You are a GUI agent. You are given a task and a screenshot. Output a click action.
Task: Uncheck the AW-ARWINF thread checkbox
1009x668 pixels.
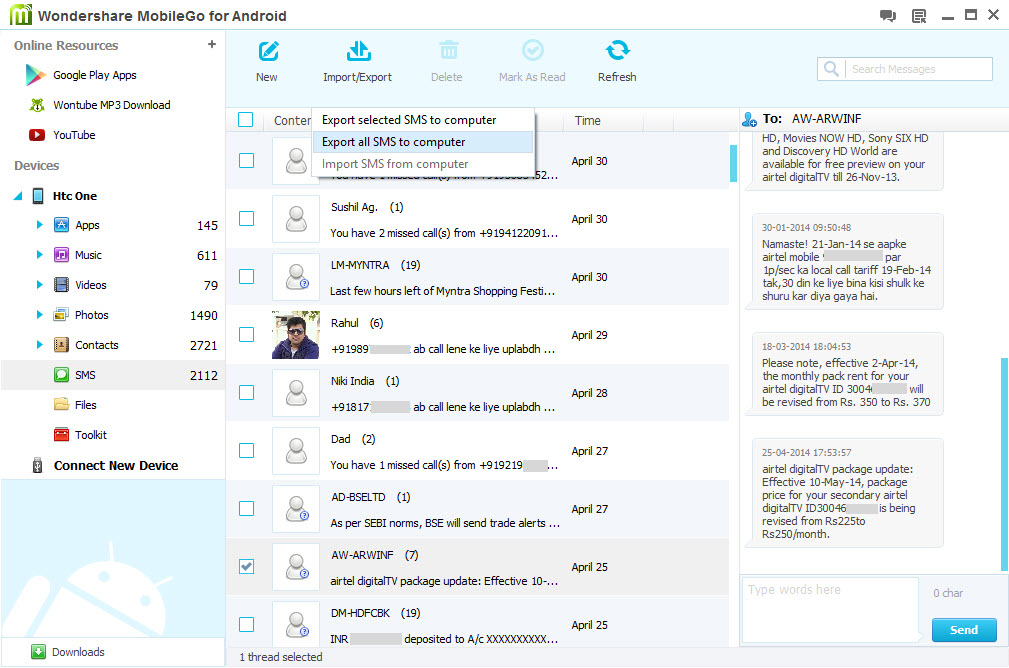(x=246, y=566)
